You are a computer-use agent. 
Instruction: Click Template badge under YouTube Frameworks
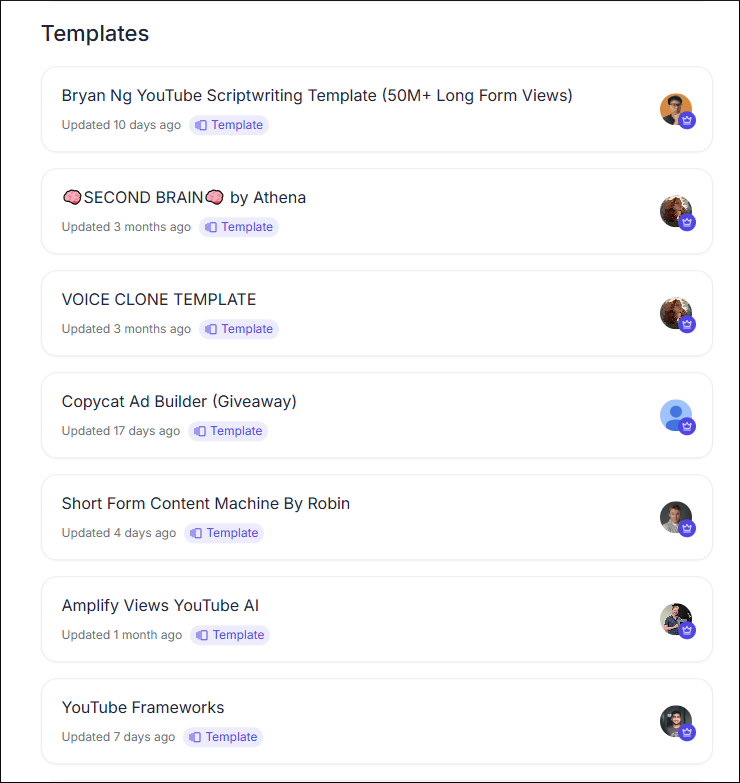tap(223, 737)
